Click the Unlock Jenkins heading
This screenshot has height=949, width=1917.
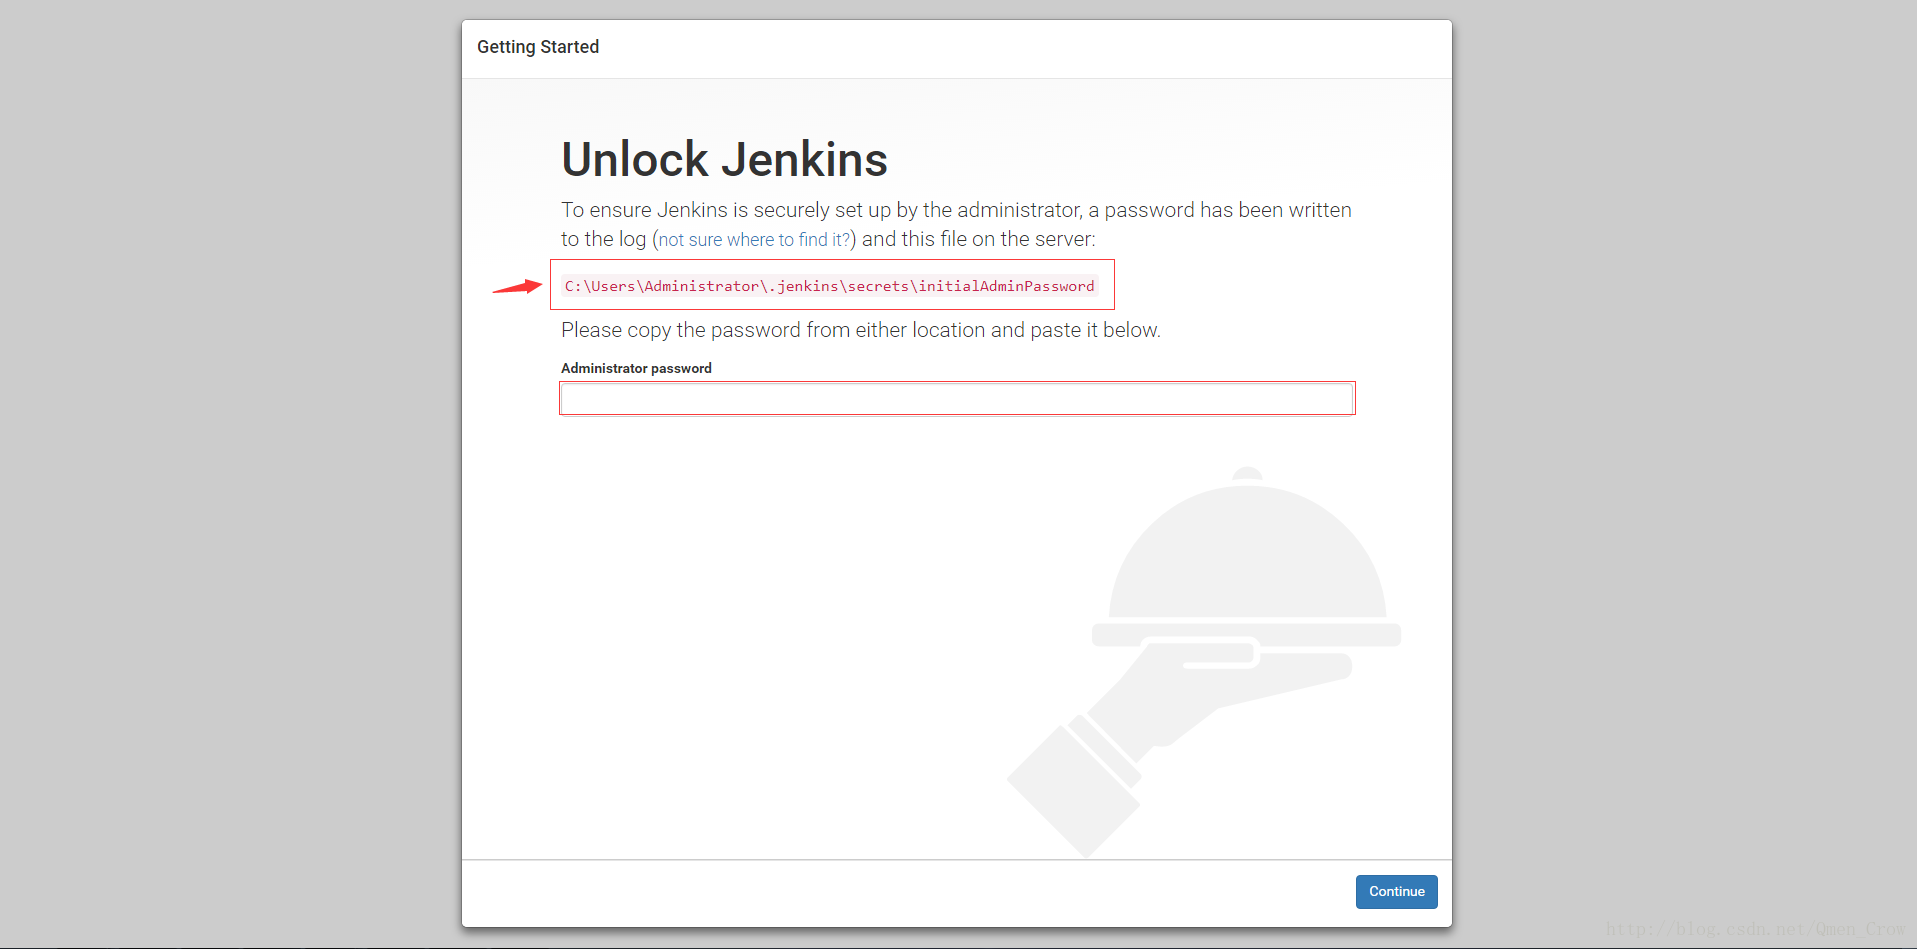(724, 160)
